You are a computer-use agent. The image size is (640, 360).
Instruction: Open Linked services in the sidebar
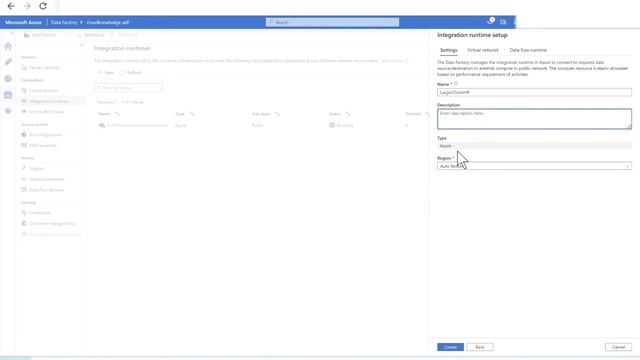[x=43, y=91]
